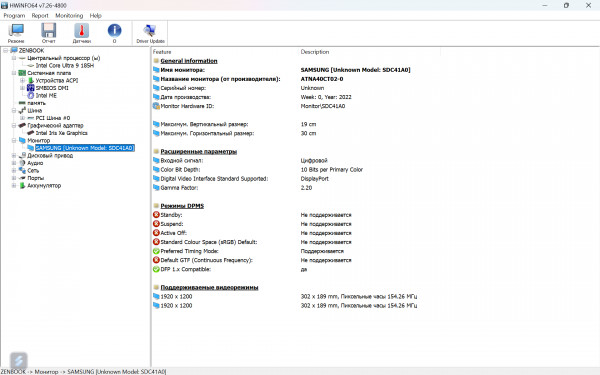Select ZENBOOK computer in the tree
This screenshot has width=600, height=375.
(x=31, y=51)
